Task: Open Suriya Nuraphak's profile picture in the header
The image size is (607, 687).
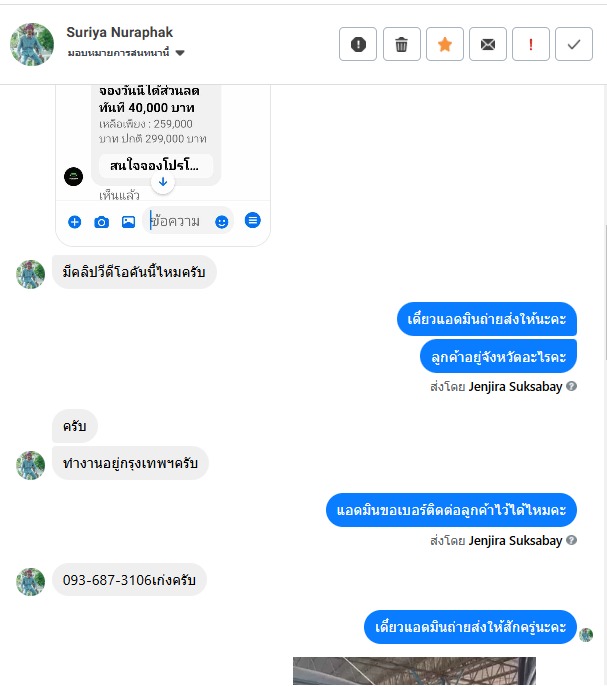Action: pyautogui.click(x=32, y=44)
